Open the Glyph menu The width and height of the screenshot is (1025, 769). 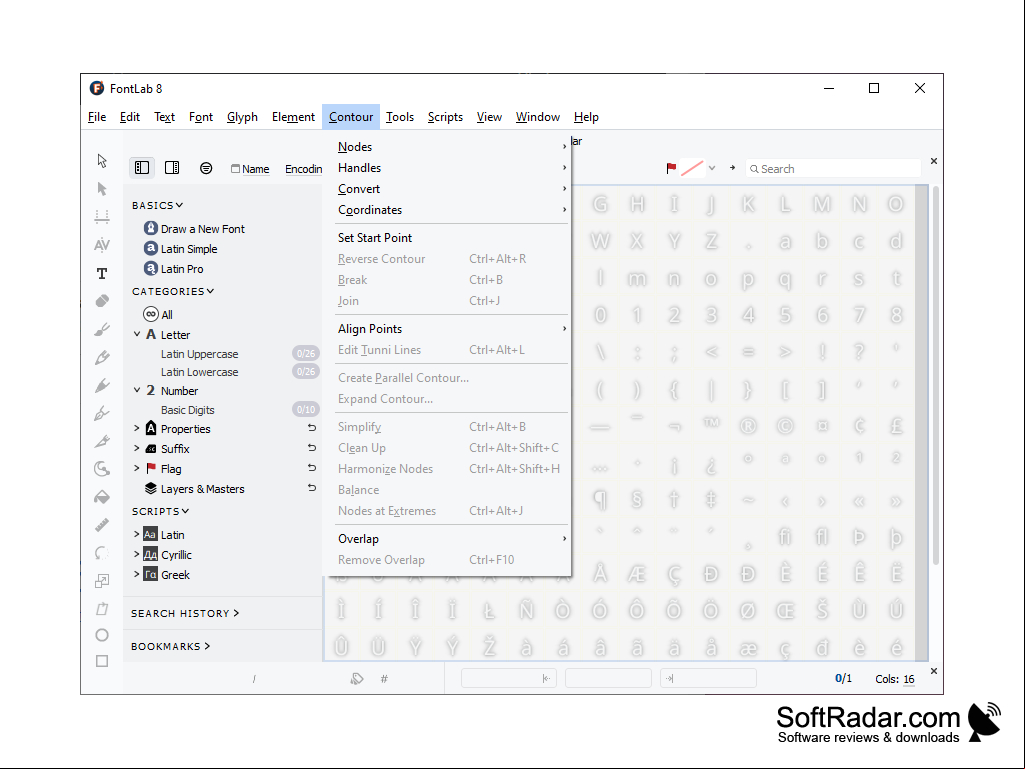point(242,117)
